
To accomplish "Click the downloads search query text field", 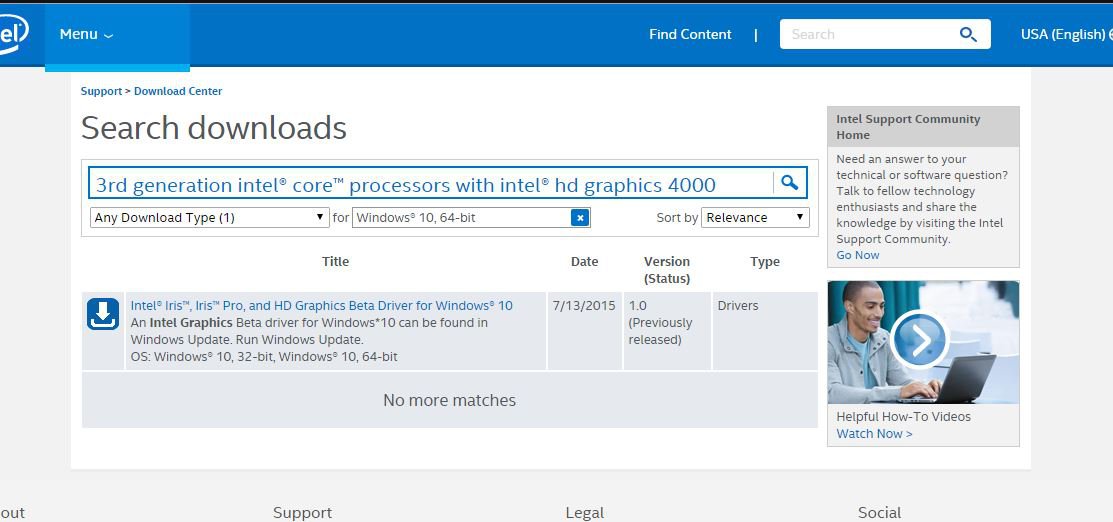I will [430, 184].
